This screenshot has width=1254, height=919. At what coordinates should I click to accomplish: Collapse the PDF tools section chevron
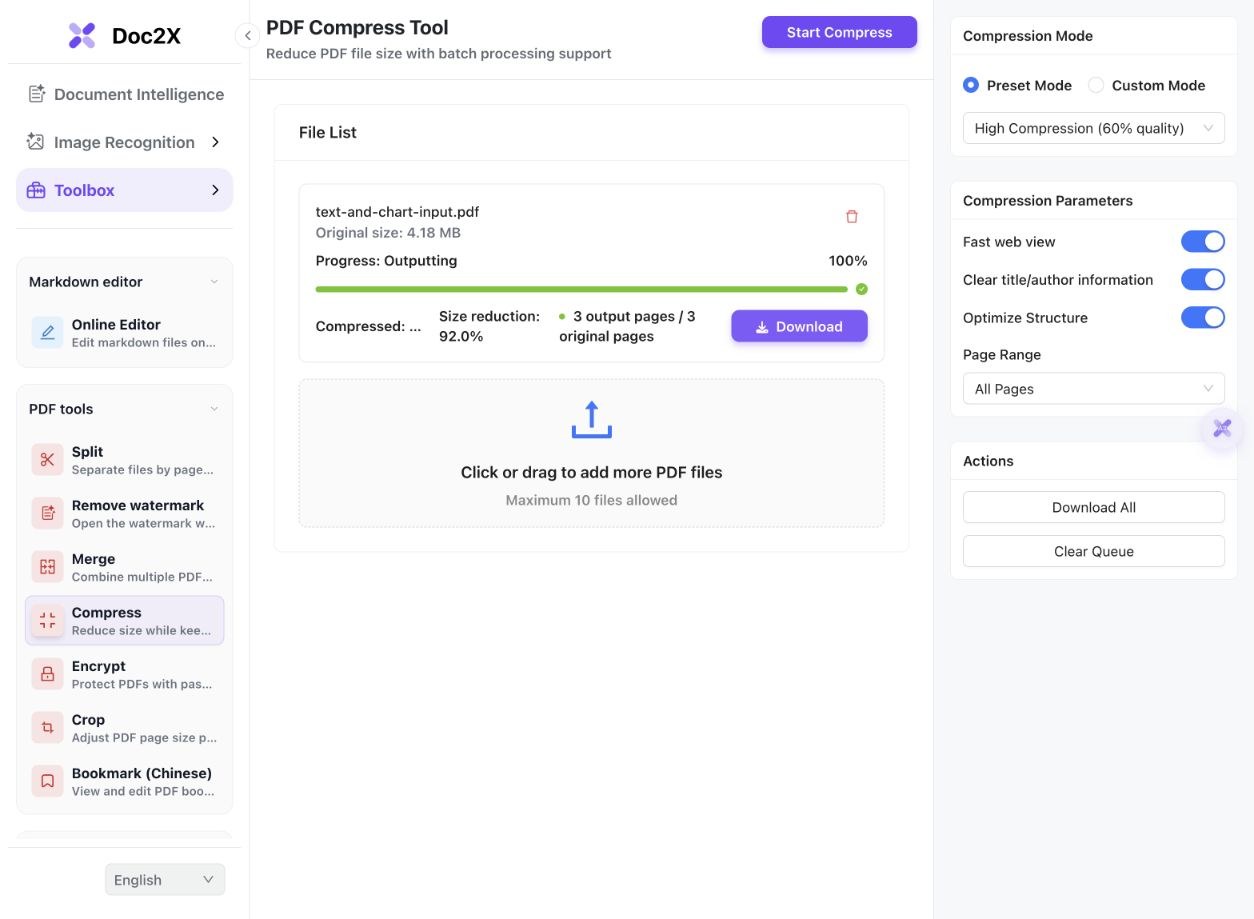point(214,409)
